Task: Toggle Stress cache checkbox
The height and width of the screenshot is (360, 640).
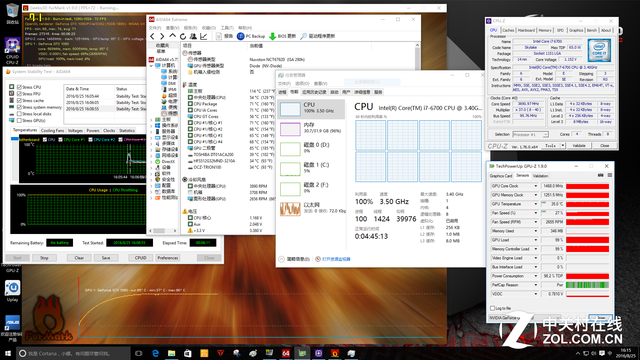Action: pyautogui.click(x=19, y=100)
